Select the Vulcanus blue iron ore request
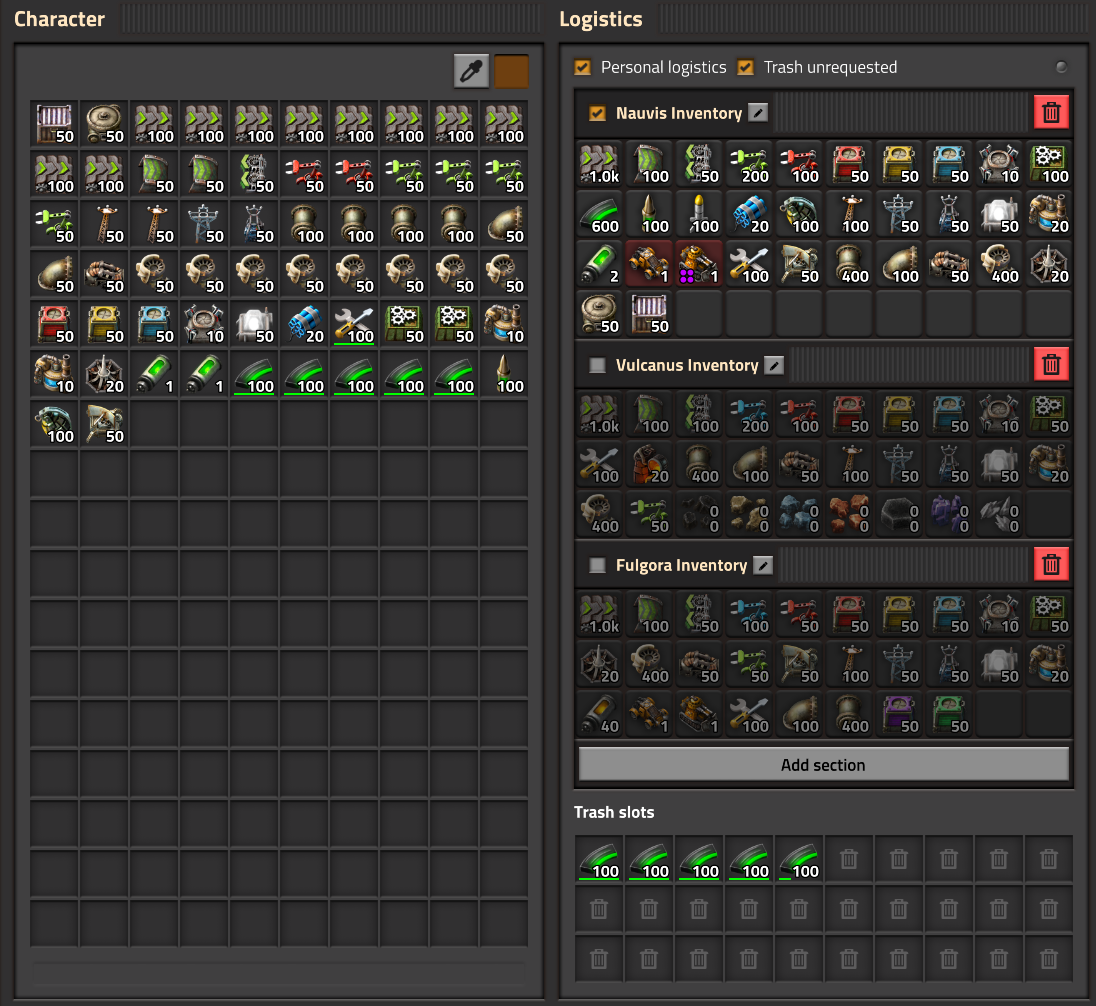The height and width of the screenshot is (1006, 1096). click(800, 515)
